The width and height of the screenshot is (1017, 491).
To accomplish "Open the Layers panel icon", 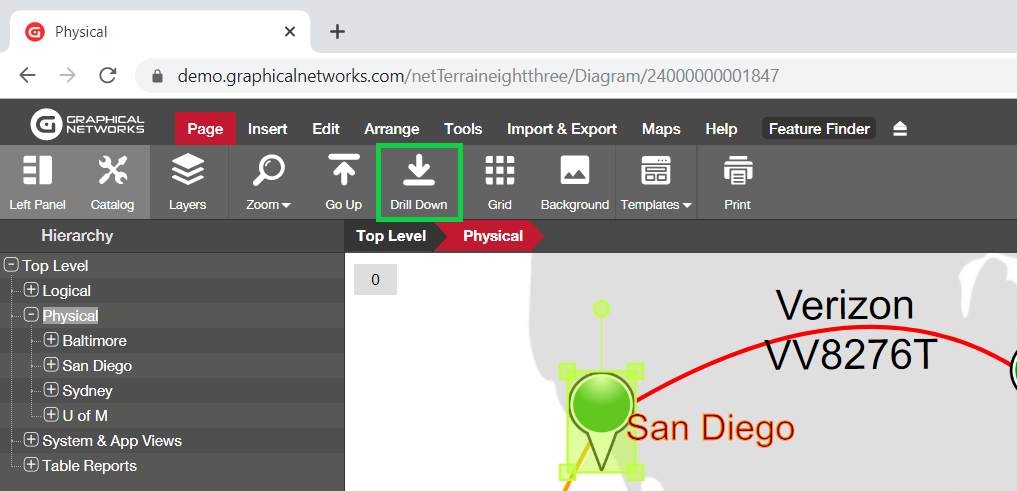I will [x=187, y=171].
